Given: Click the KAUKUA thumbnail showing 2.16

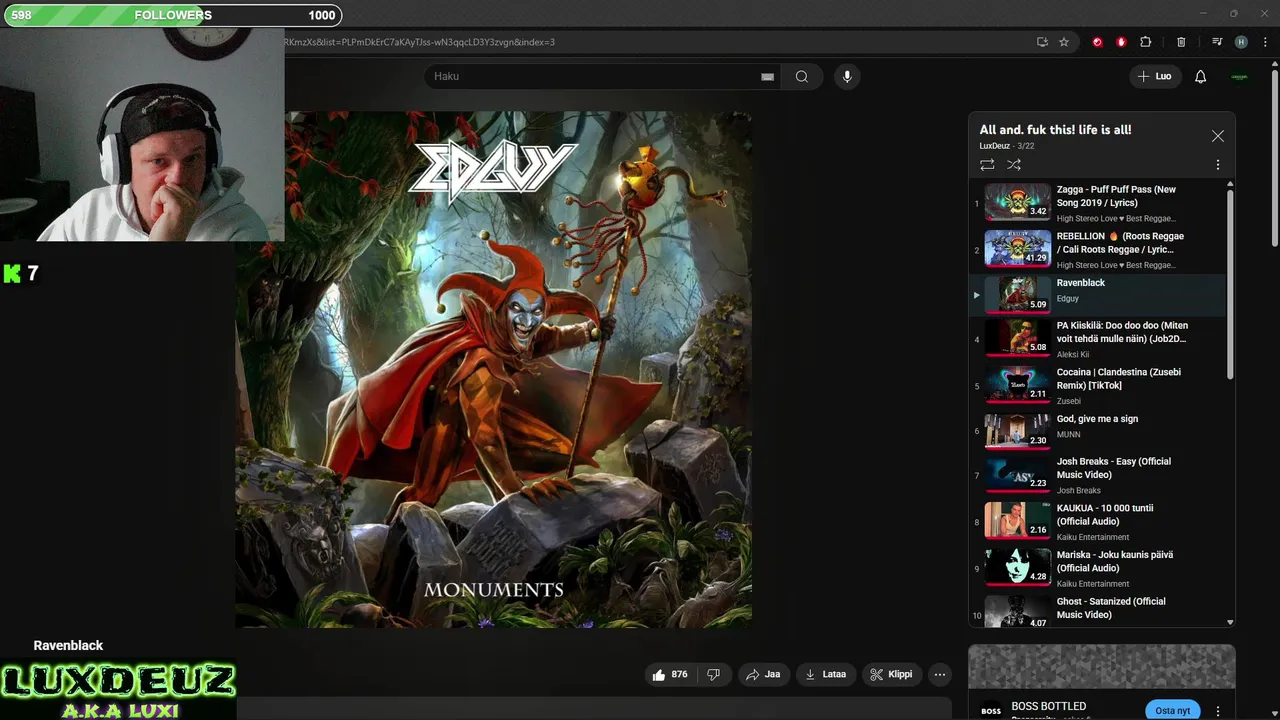Looking at the screenshot, I should (1017, 520).
